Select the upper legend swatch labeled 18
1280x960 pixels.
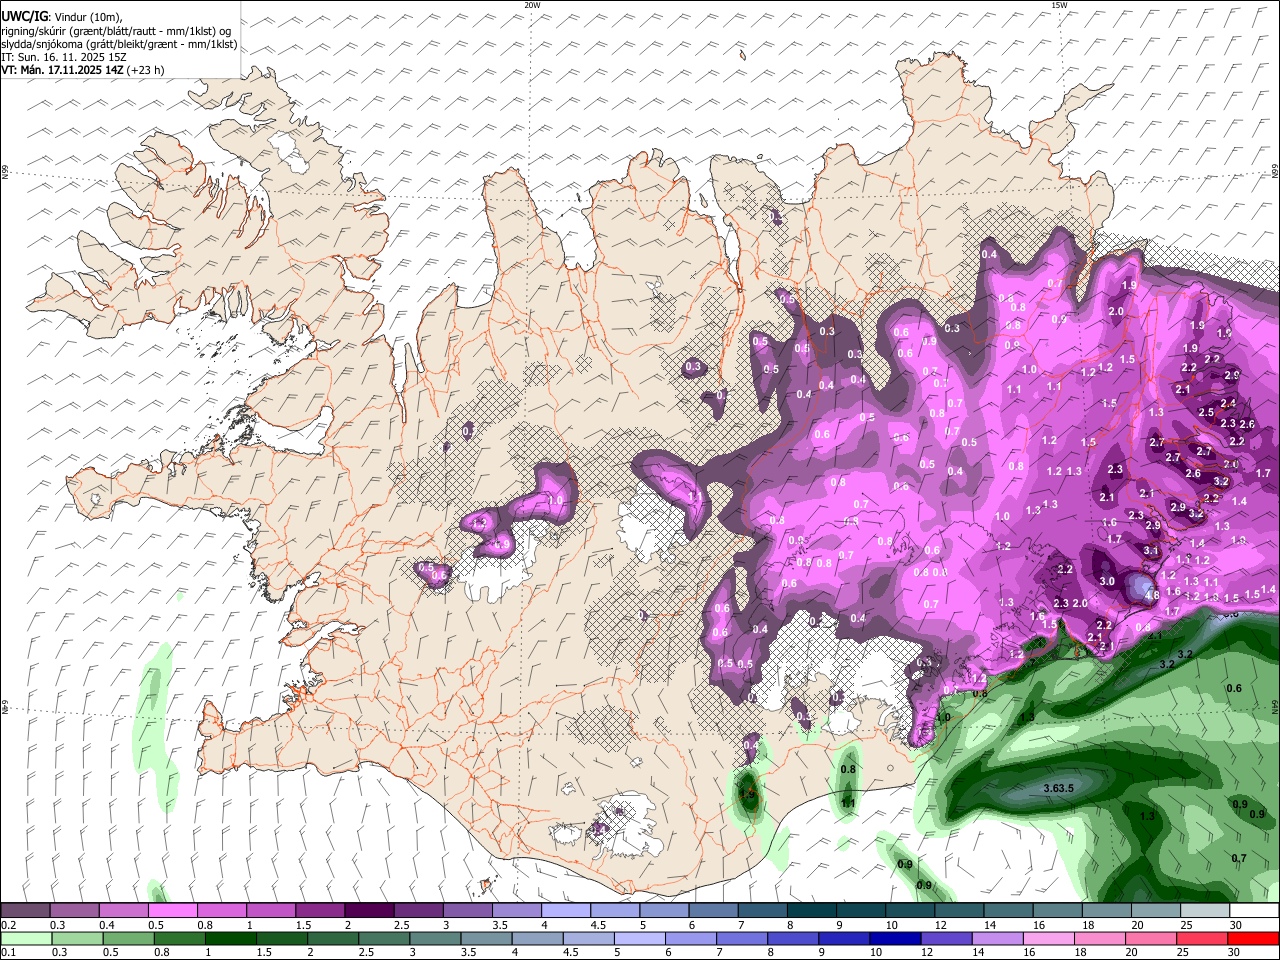click(1105, 910)
